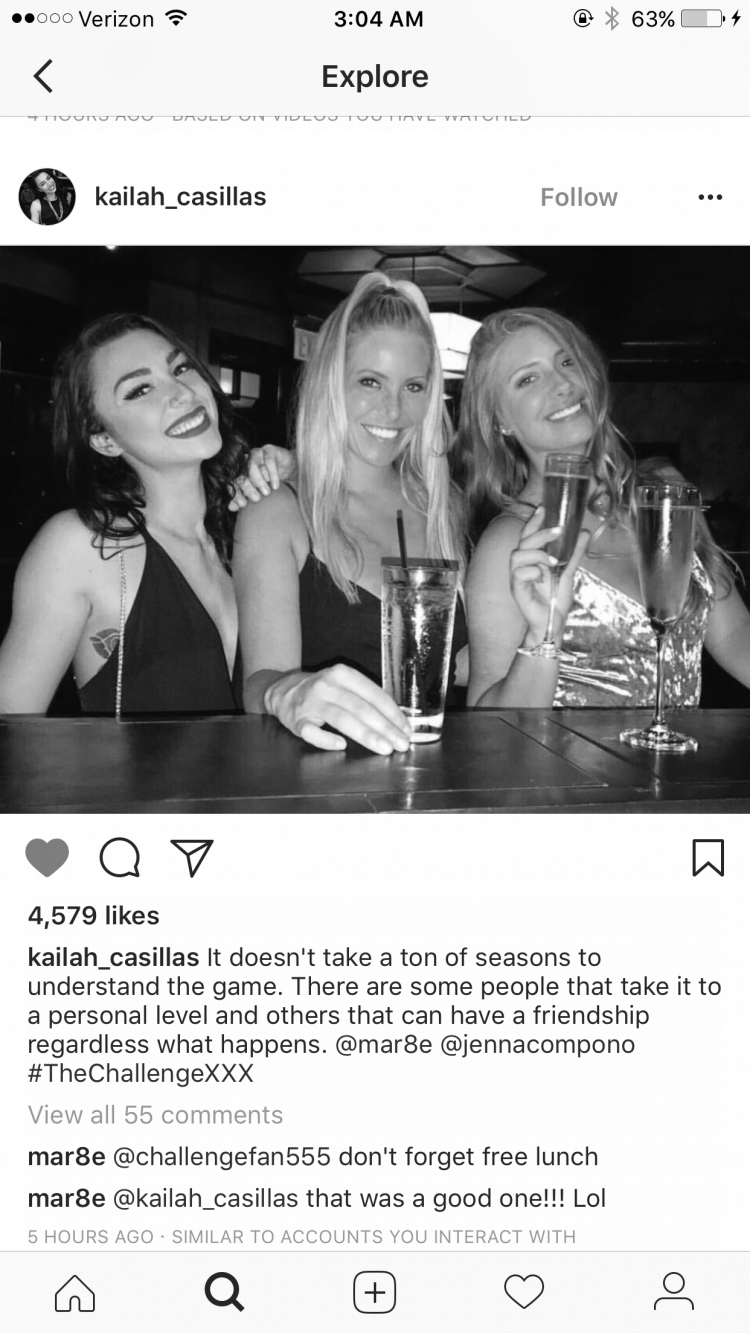Select the Search magnifier tab
This screenshot has width=750, height=1333.
click(x=224, y=1292)
